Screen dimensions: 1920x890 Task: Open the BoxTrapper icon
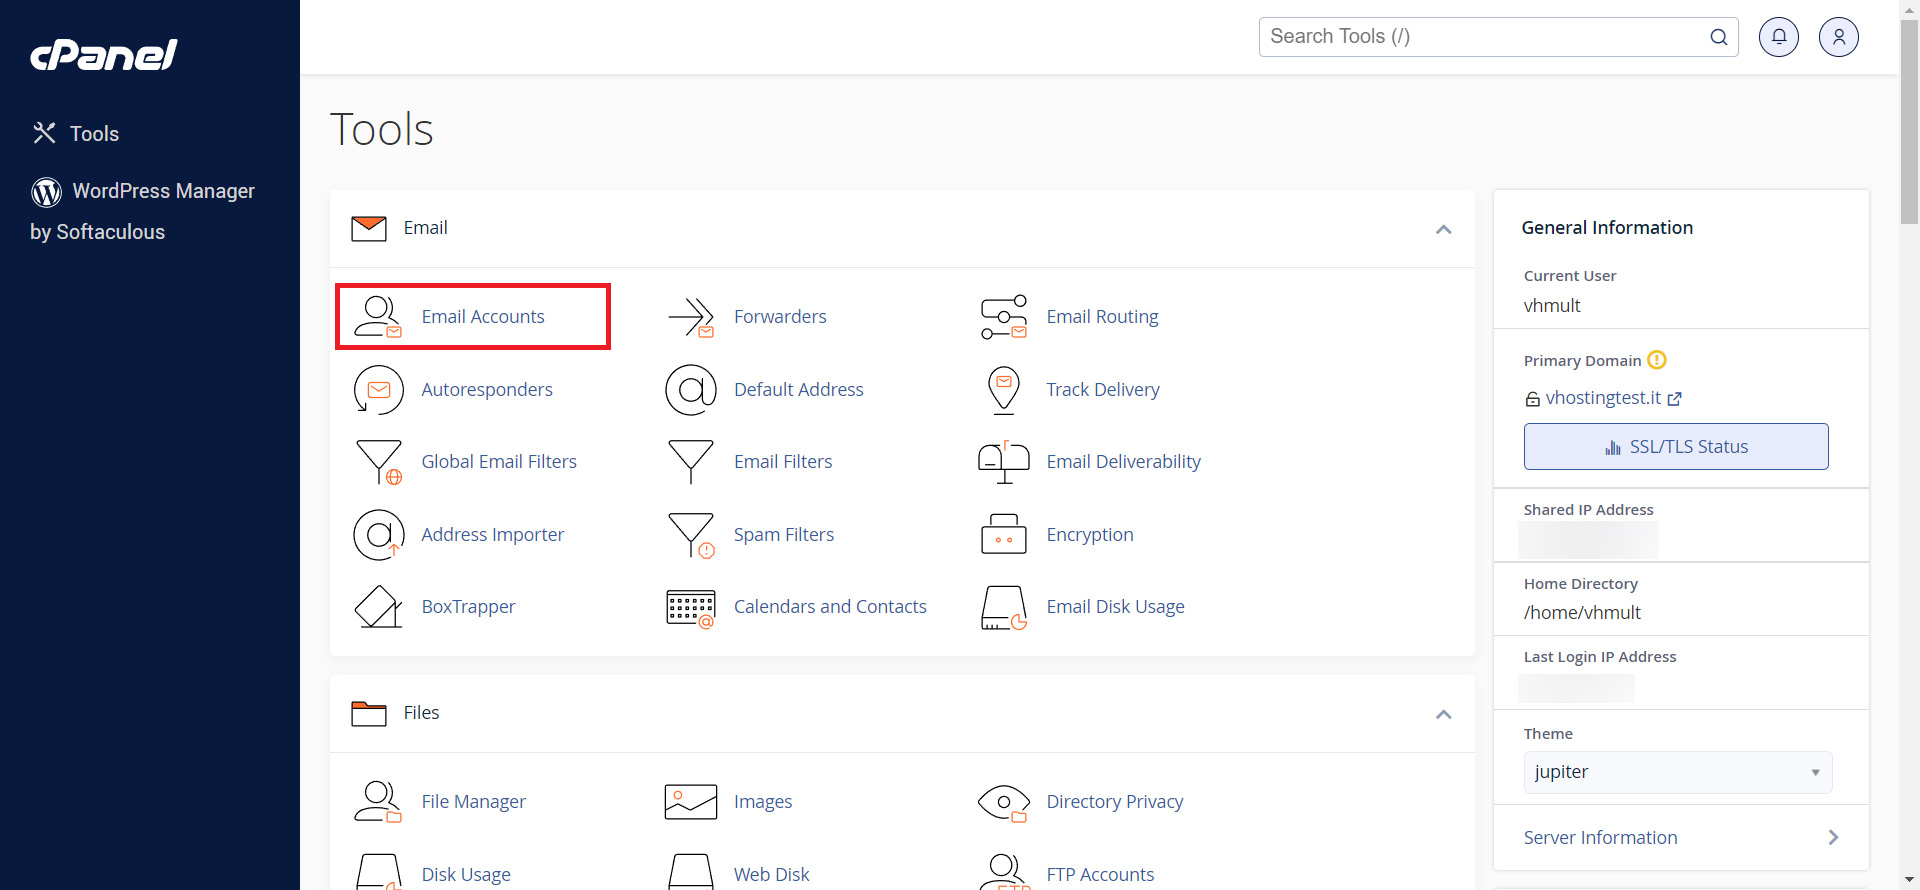coord(378,607)
